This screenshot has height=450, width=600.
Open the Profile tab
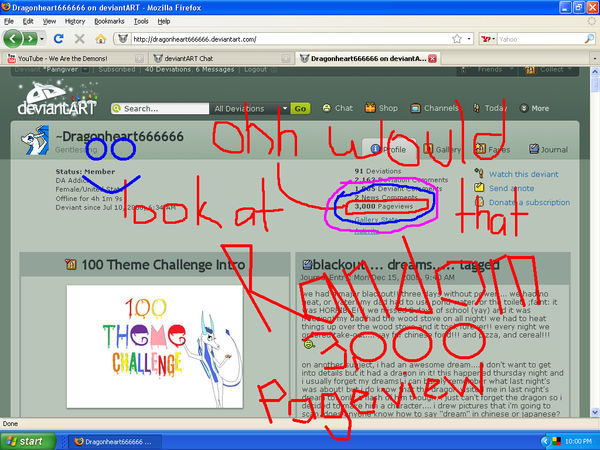389,150
